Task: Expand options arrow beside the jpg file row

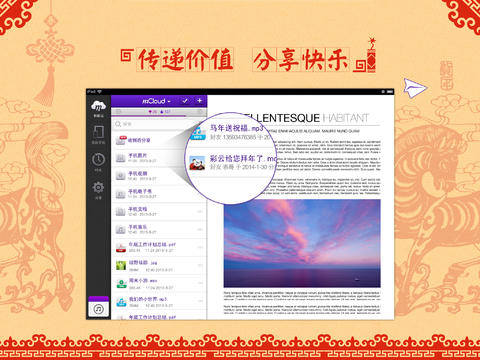Action: (x=200, y=265)
